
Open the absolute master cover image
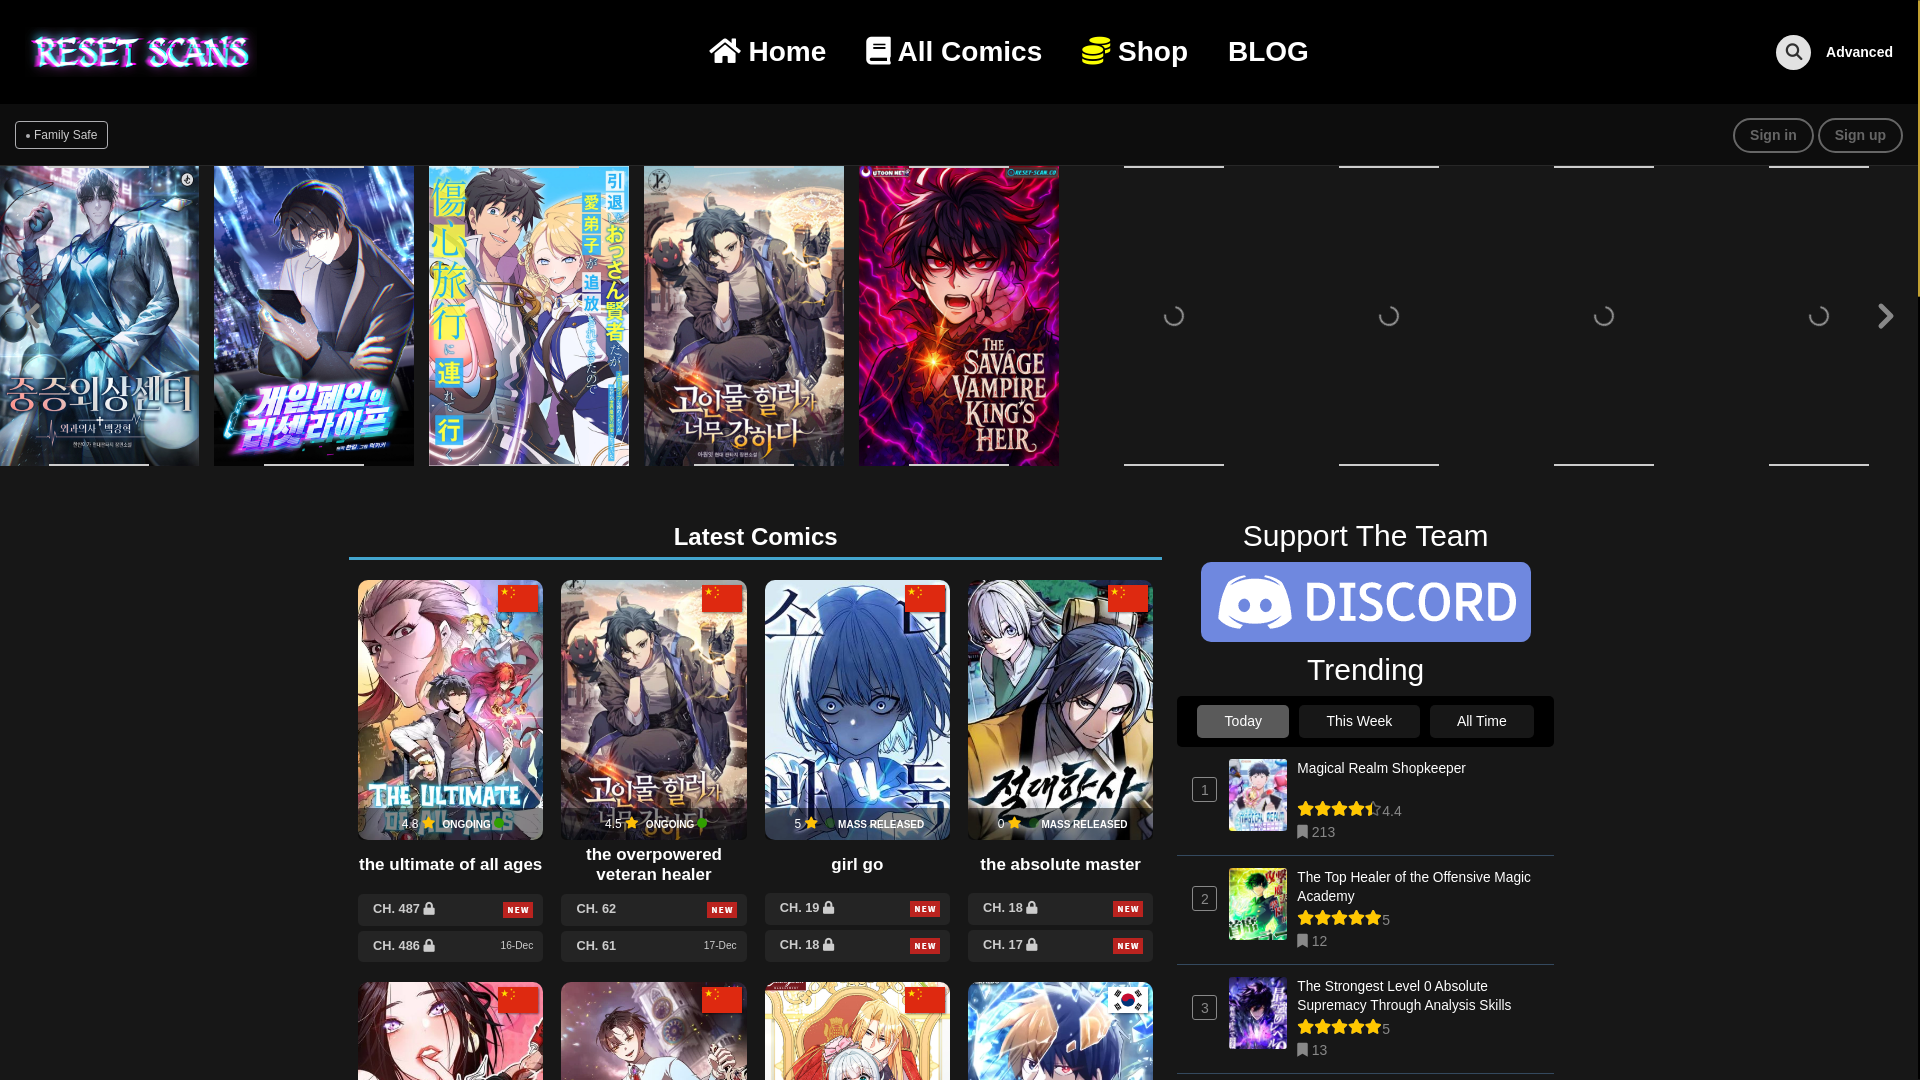pos(1060,710)
